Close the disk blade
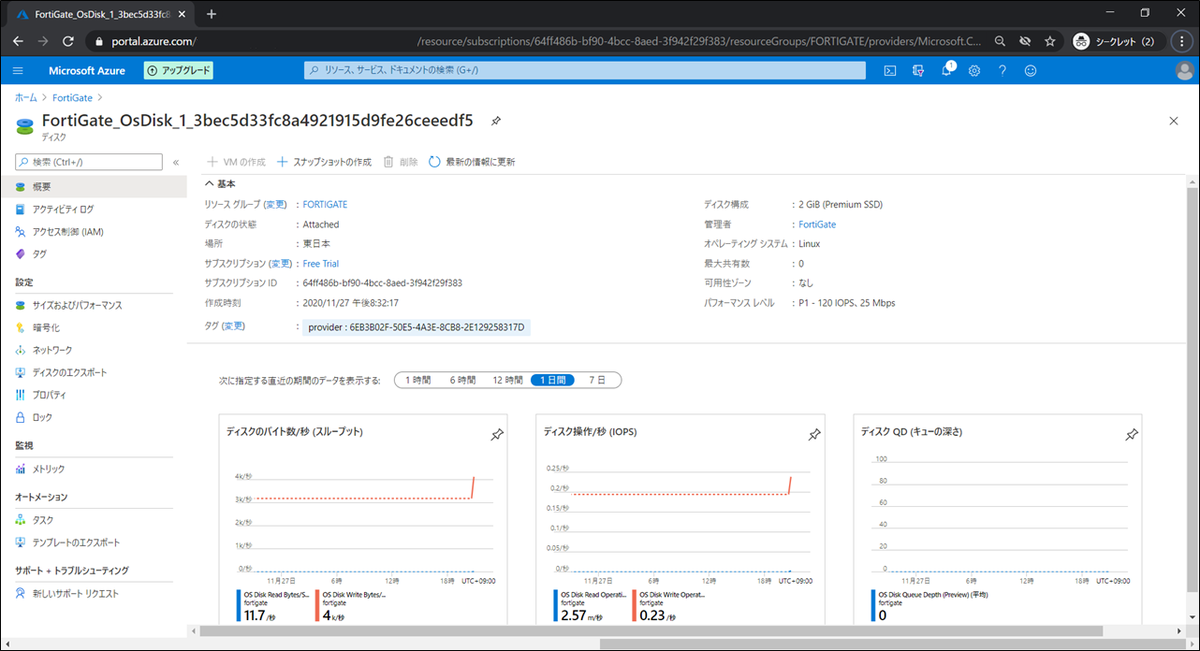The image size is (1200, 651). tap(1174, 121)
